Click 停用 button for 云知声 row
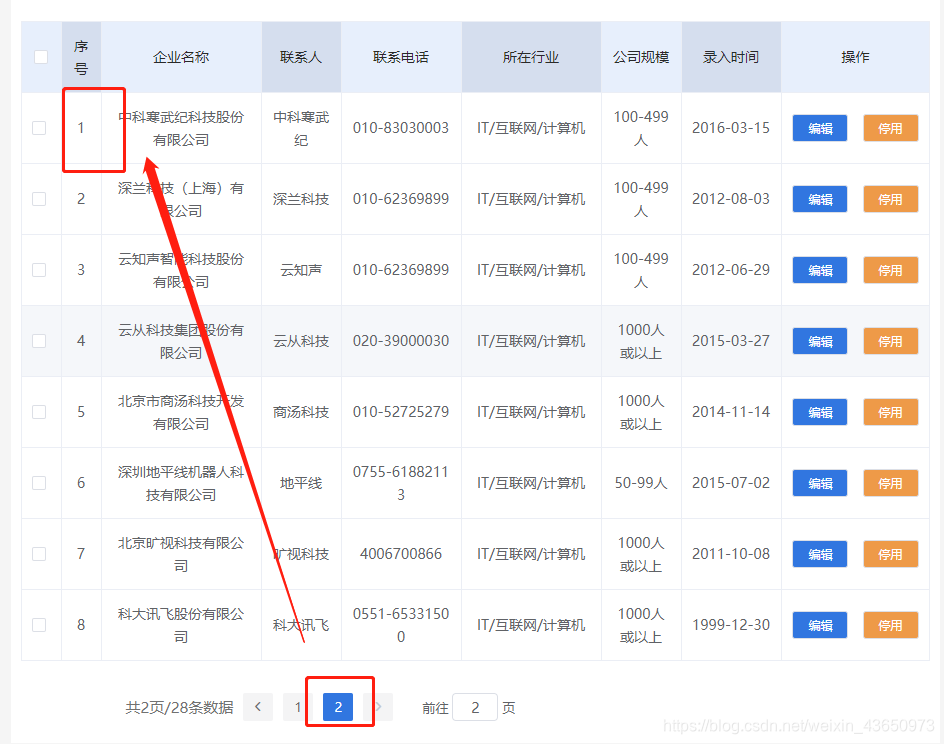The width and height of the screenshot is (944, 744). [890, 270]
